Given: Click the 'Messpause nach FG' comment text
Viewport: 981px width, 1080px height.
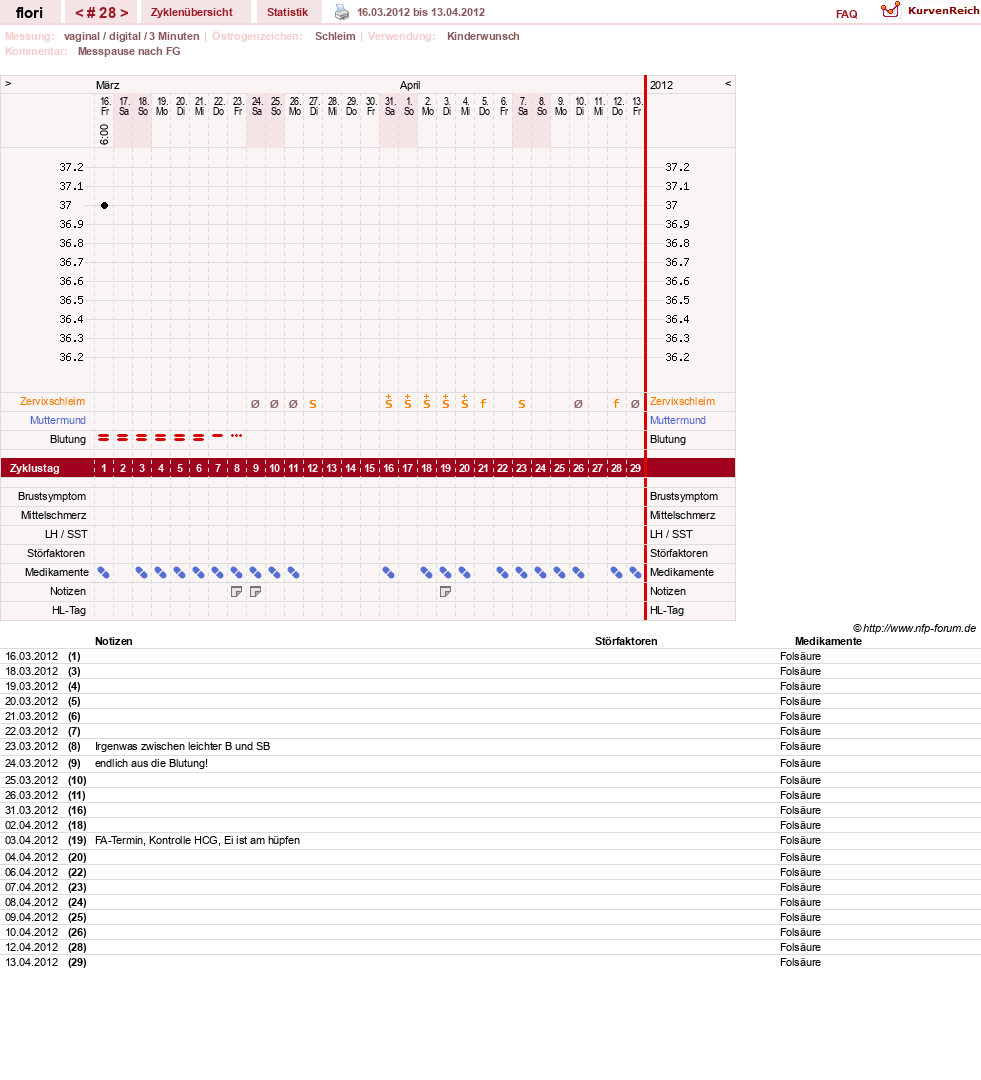Looking at the screenshot, I should [129, 51].
